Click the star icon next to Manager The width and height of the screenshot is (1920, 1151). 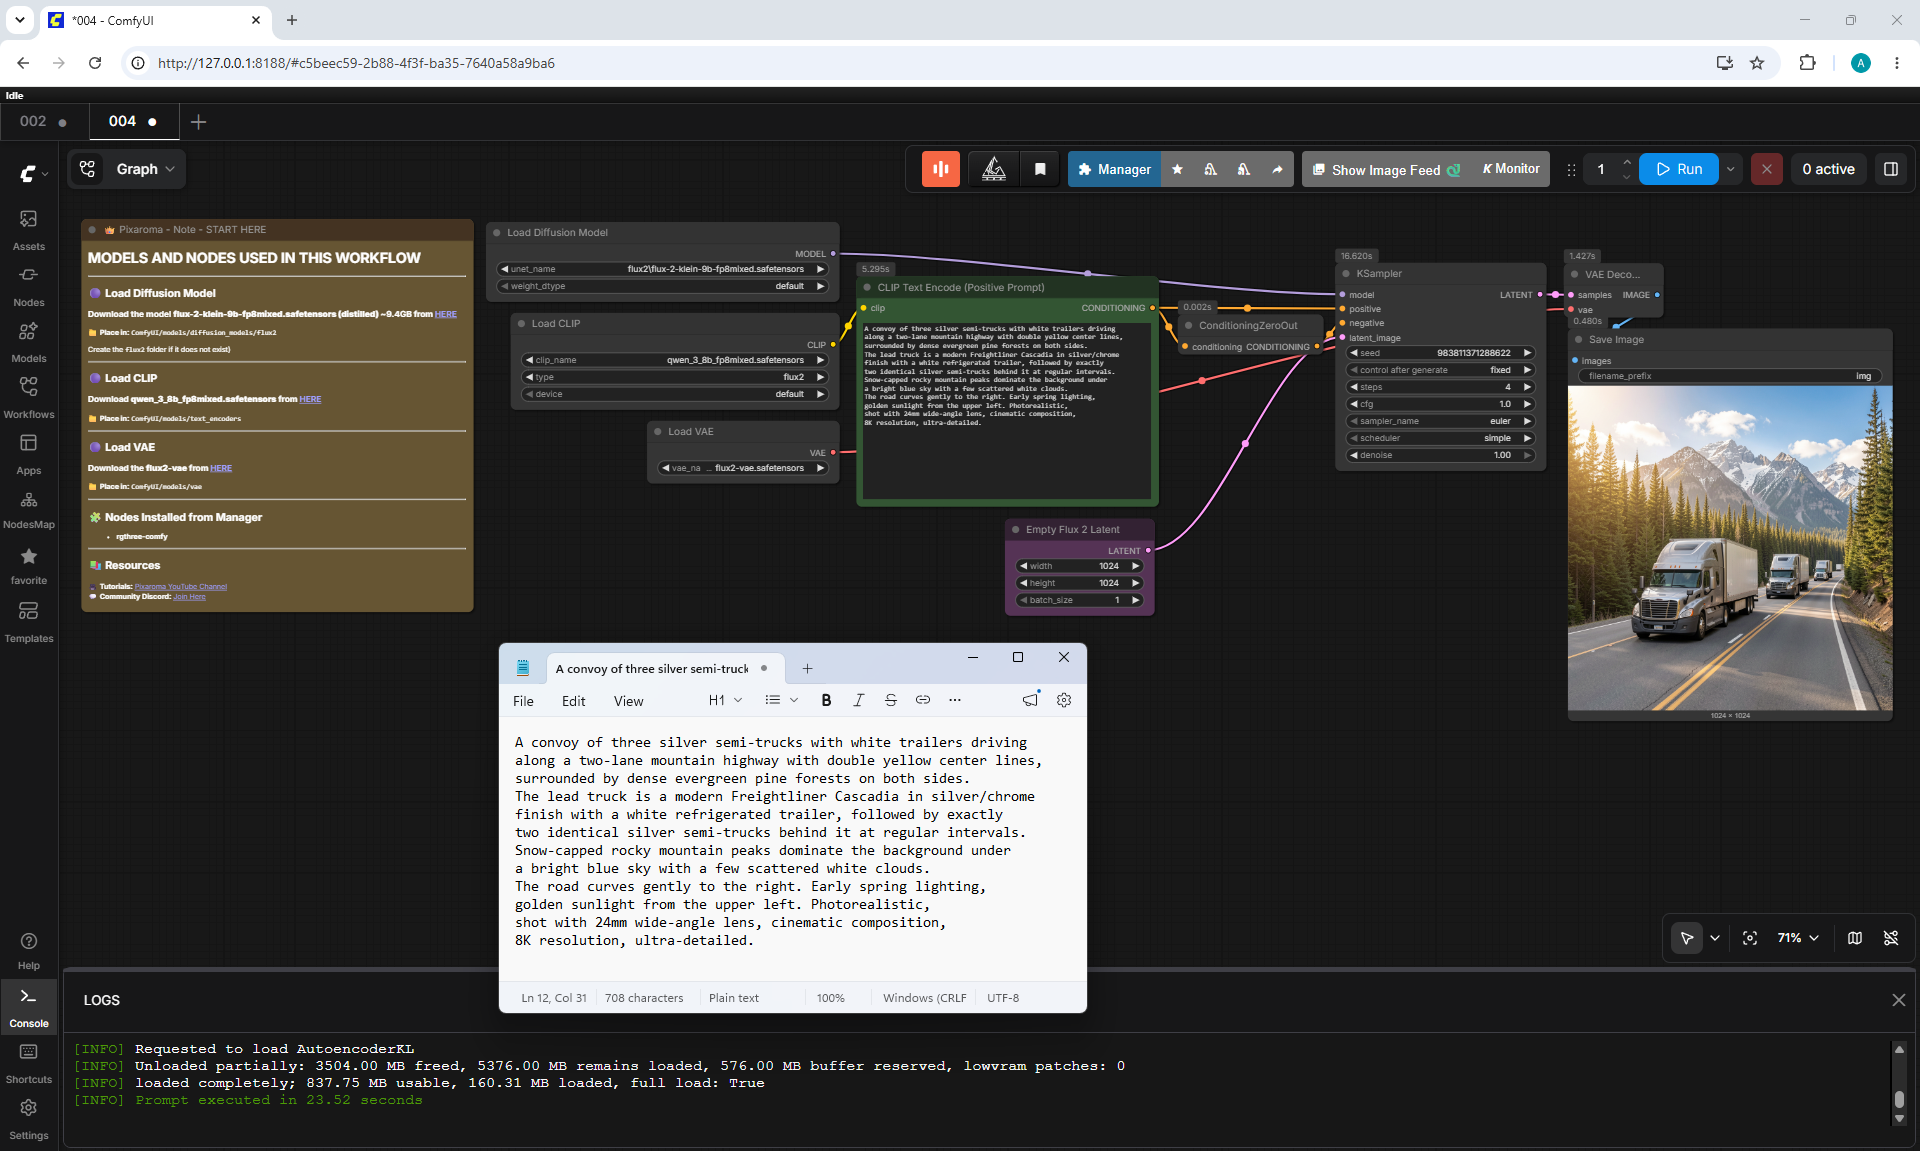pyautogui.click(x=1177, y=169)
